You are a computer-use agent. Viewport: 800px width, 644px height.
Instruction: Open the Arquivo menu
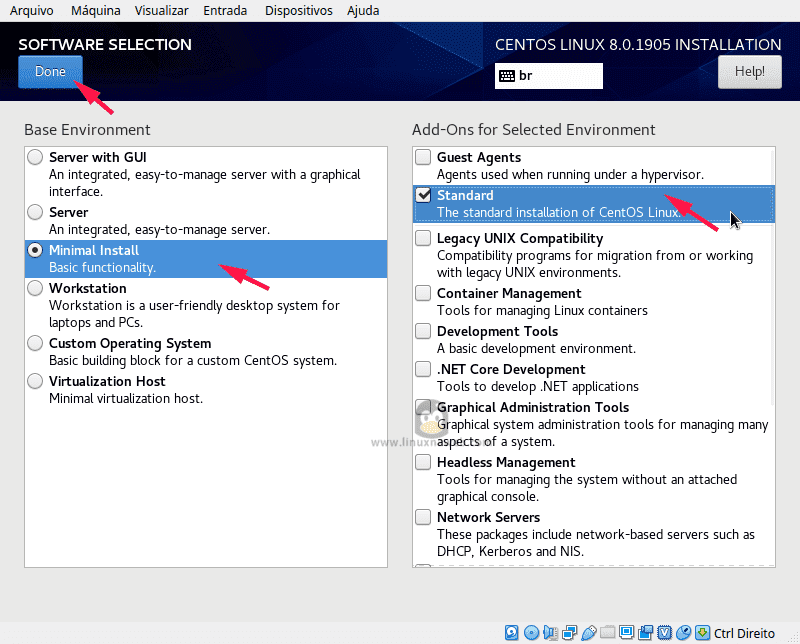pos(31,10)
